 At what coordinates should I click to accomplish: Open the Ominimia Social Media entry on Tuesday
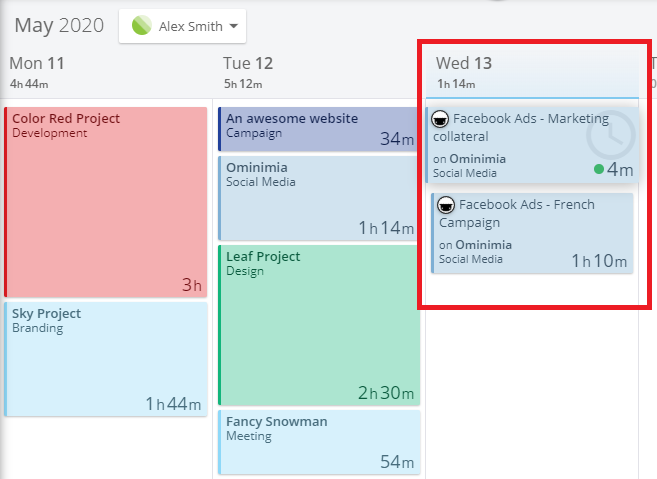[x=318, y=198]
